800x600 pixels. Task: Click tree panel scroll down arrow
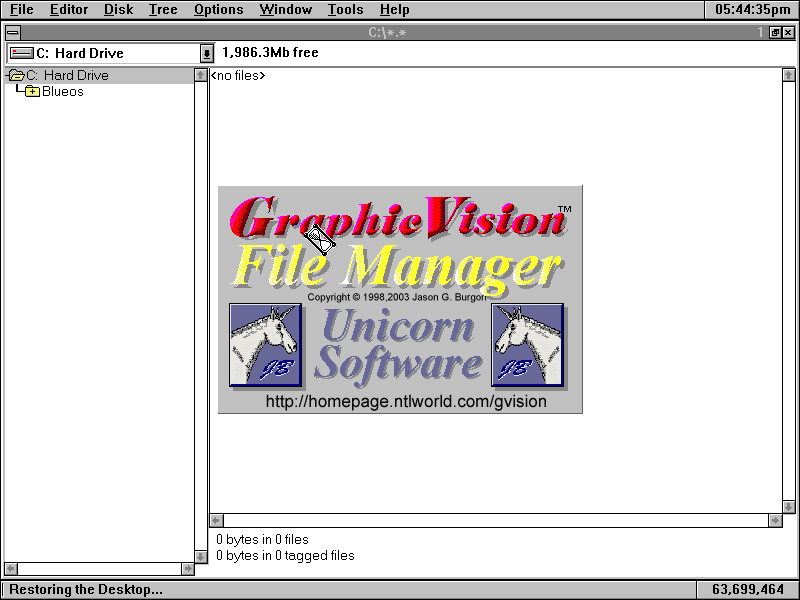pos(201,557)
